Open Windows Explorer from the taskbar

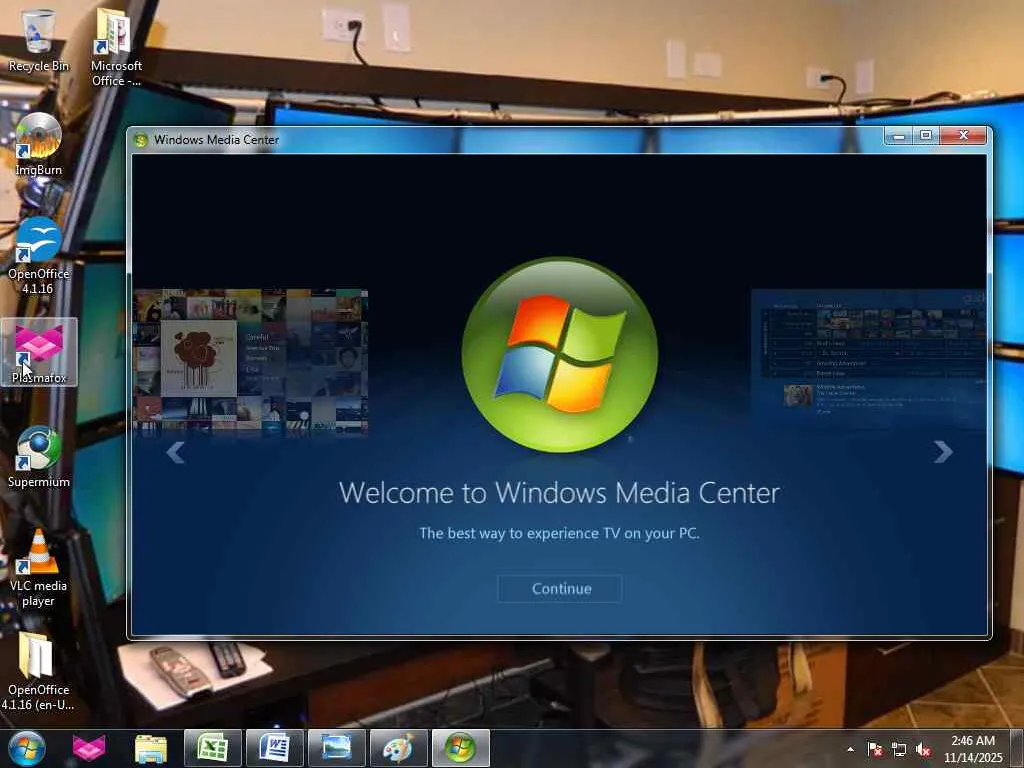tap(151, 748)
